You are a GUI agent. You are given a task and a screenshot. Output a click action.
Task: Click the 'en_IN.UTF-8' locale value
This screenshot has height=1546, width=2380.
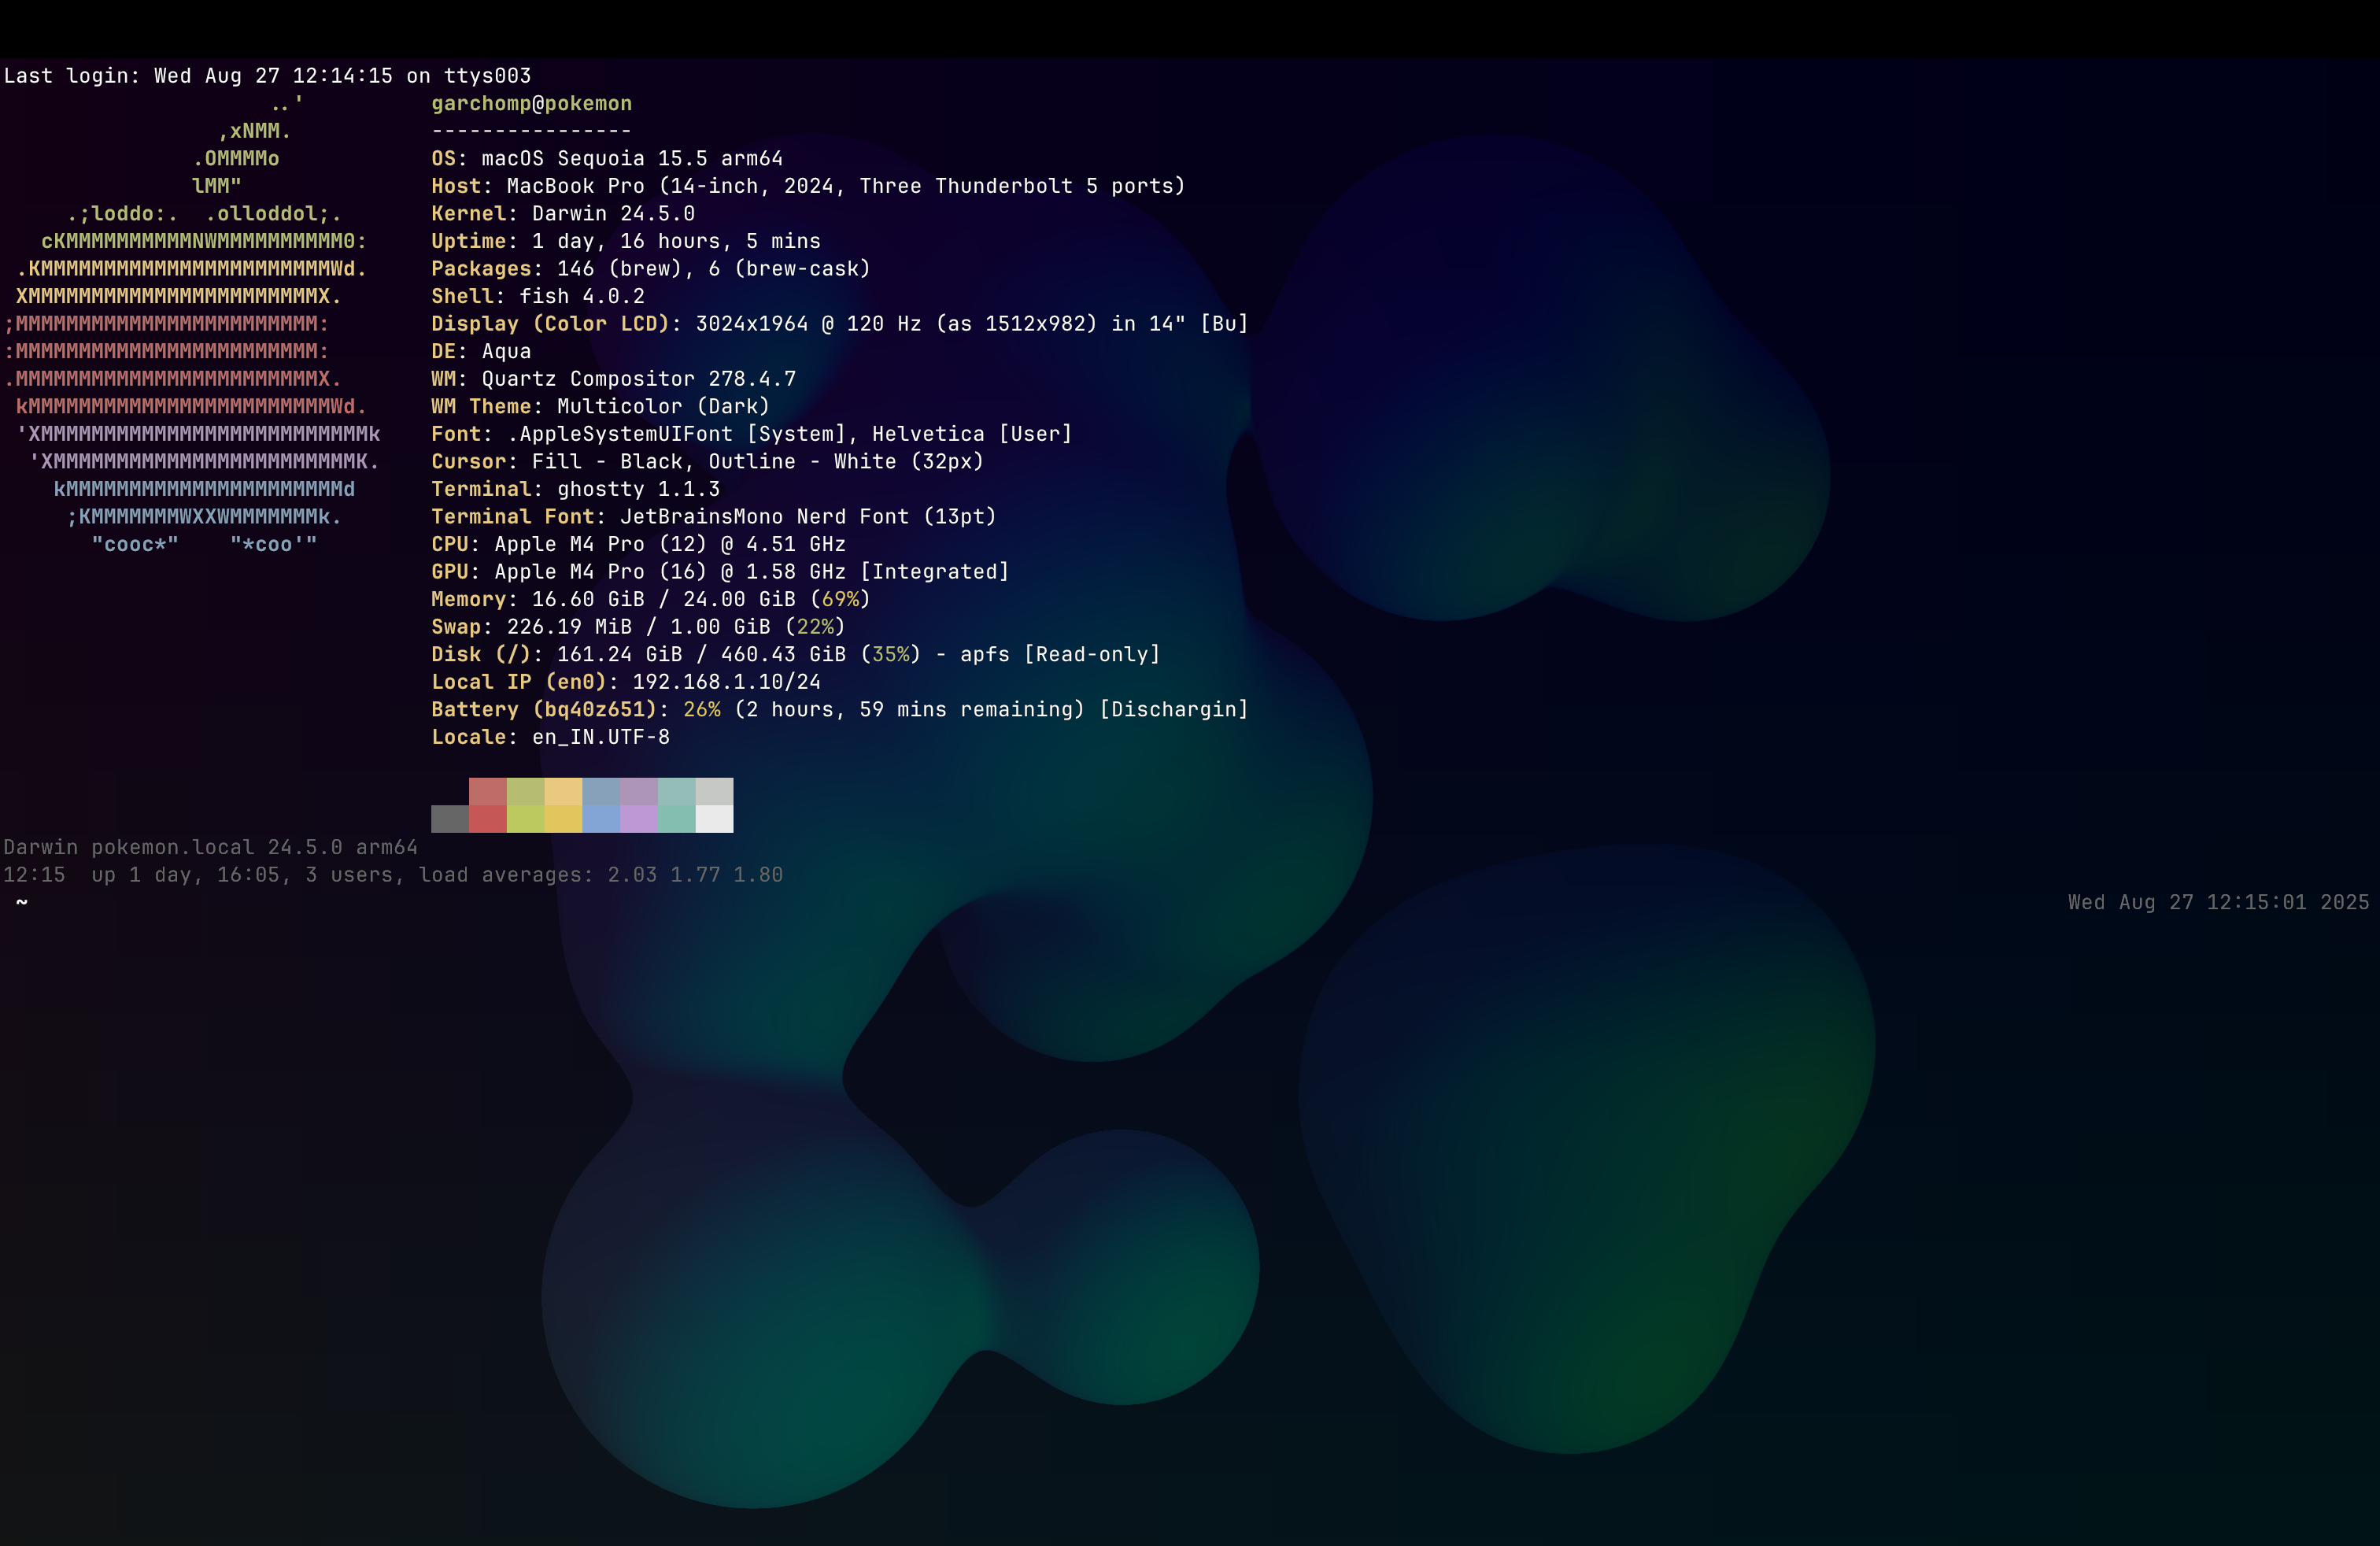click(601, 738)
